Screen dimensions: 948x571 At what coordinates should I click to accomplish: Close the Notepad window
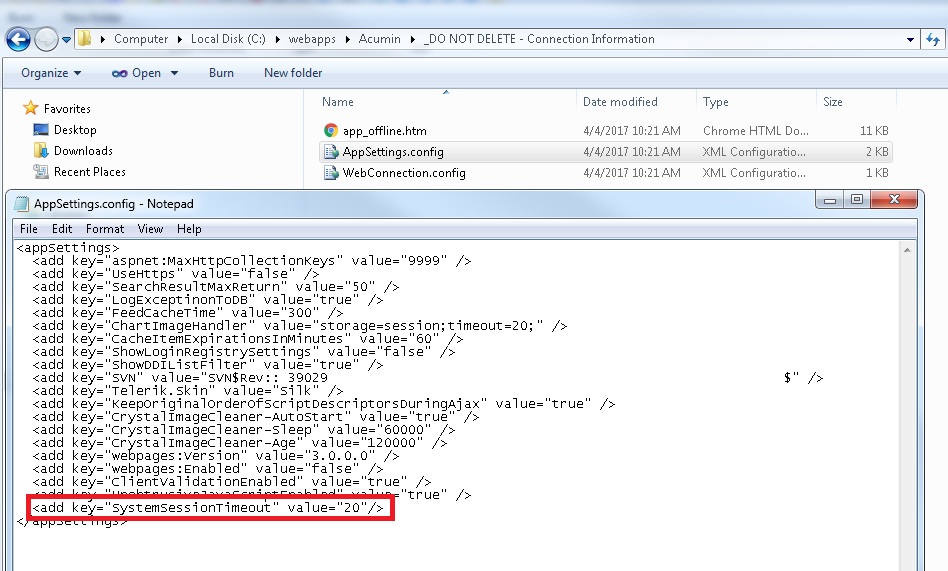coord(894,200)
